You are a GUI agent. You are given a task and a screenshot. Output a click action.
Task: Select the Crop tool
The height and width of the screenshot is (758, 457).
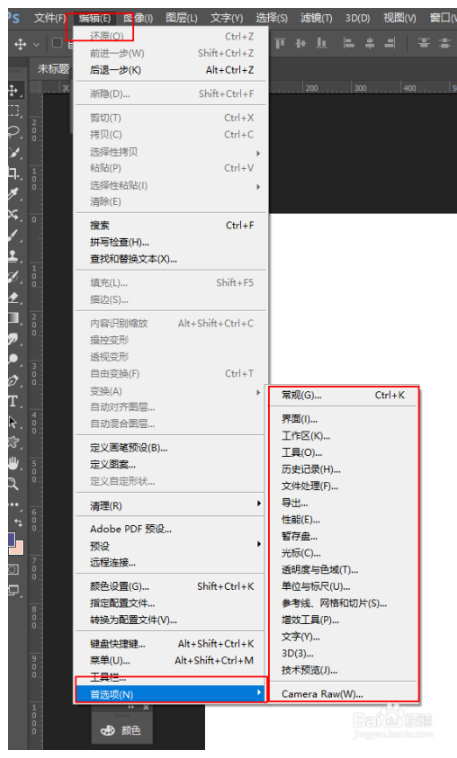click(x=14, y=173)
